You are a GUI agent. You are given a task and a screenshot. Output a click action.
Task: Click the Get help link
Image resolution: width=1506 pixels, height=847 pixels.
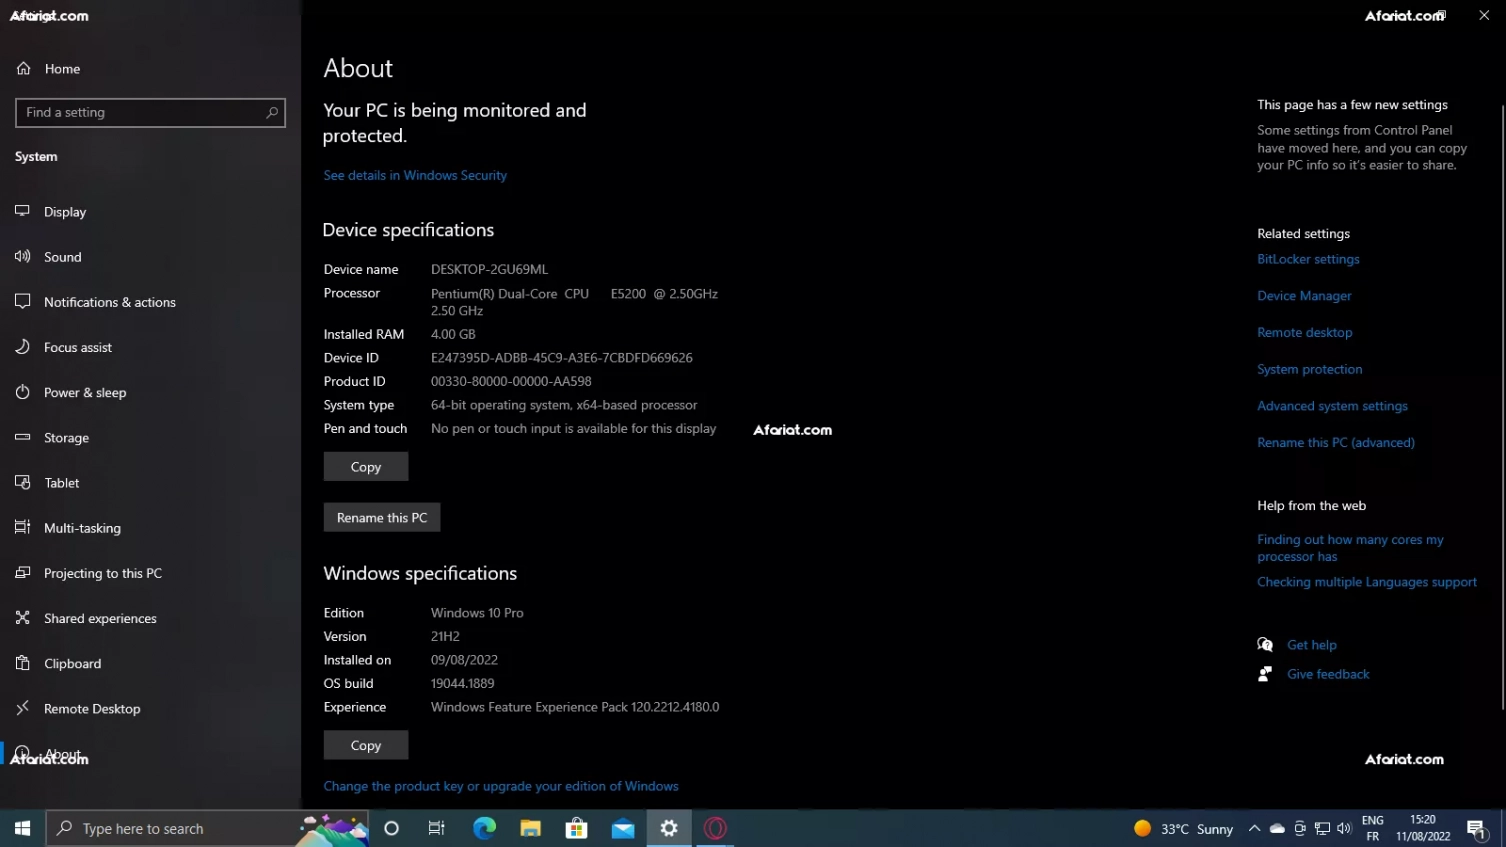[1312, 645]
